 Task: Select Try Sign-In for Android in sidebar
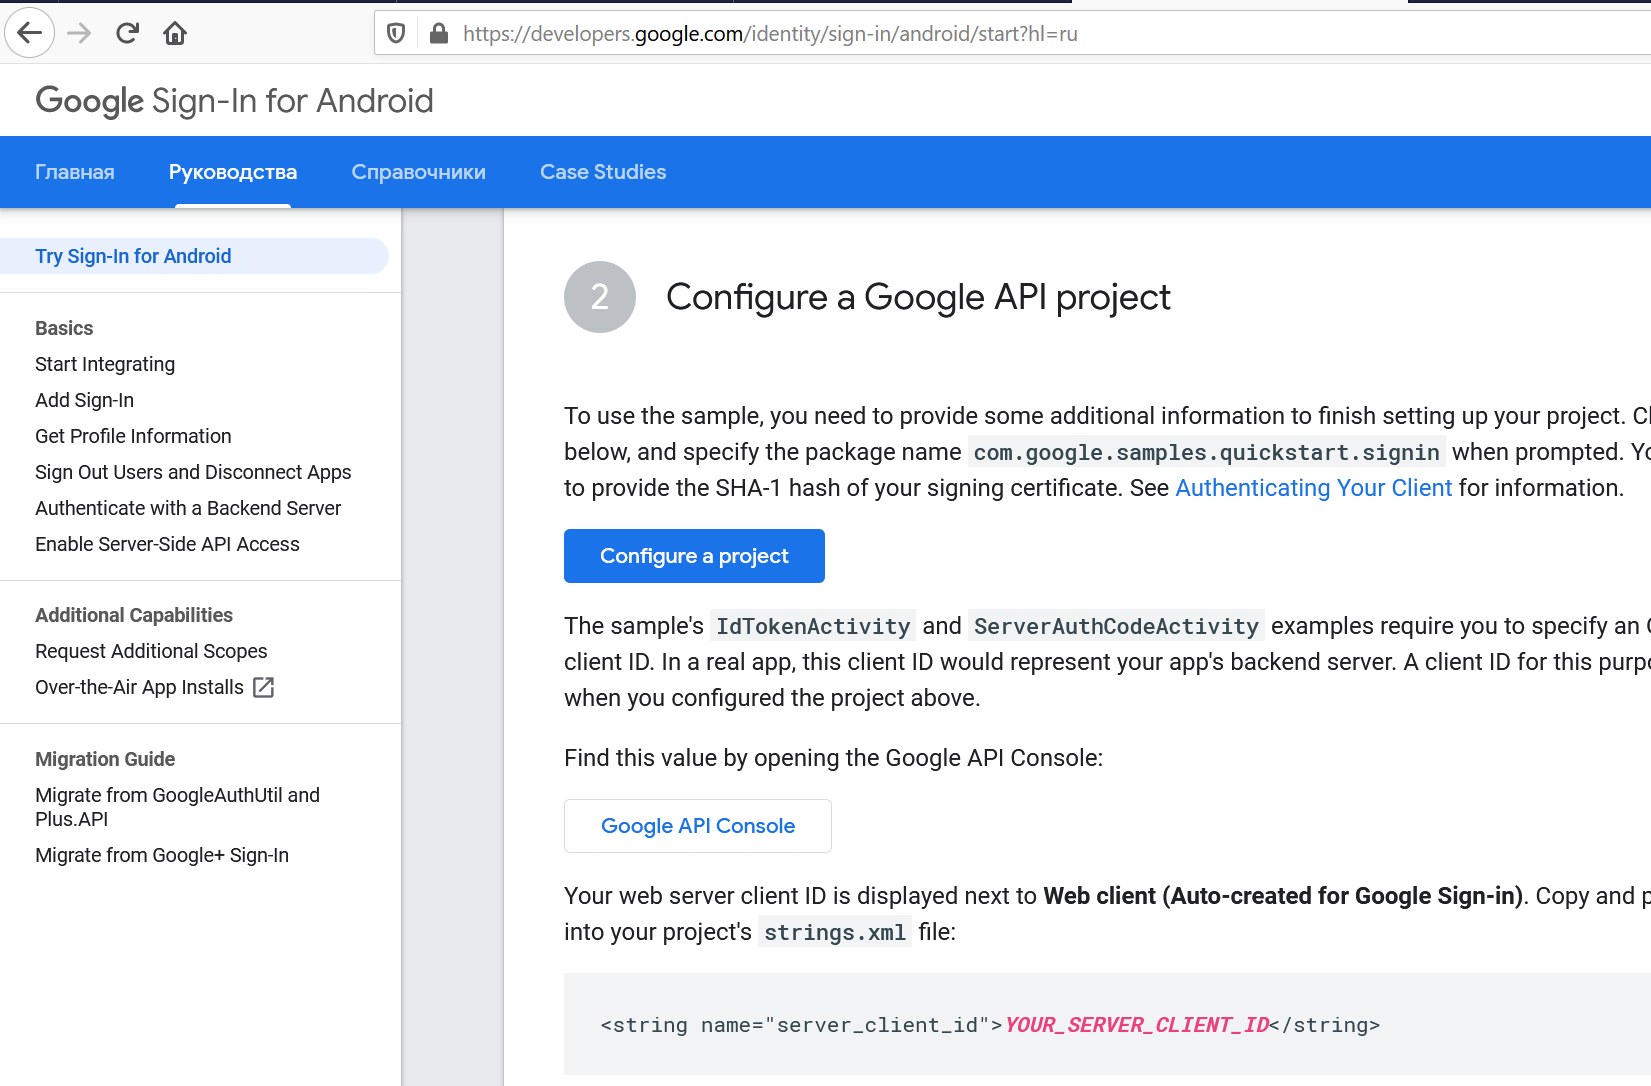[x=133, y=256]
